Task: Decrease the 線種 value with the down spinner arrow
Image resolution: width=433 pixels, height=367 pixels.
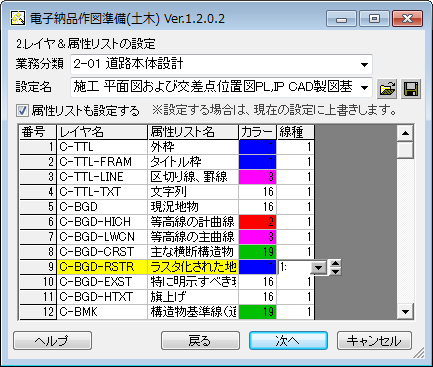Action: click(x=335, y=271)
